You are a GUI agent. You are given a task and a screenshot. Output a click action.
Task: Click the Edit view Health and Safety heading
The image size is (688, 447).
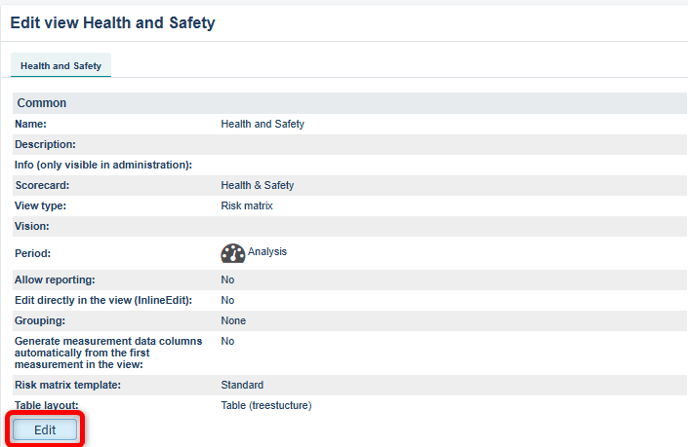point(112,22)
